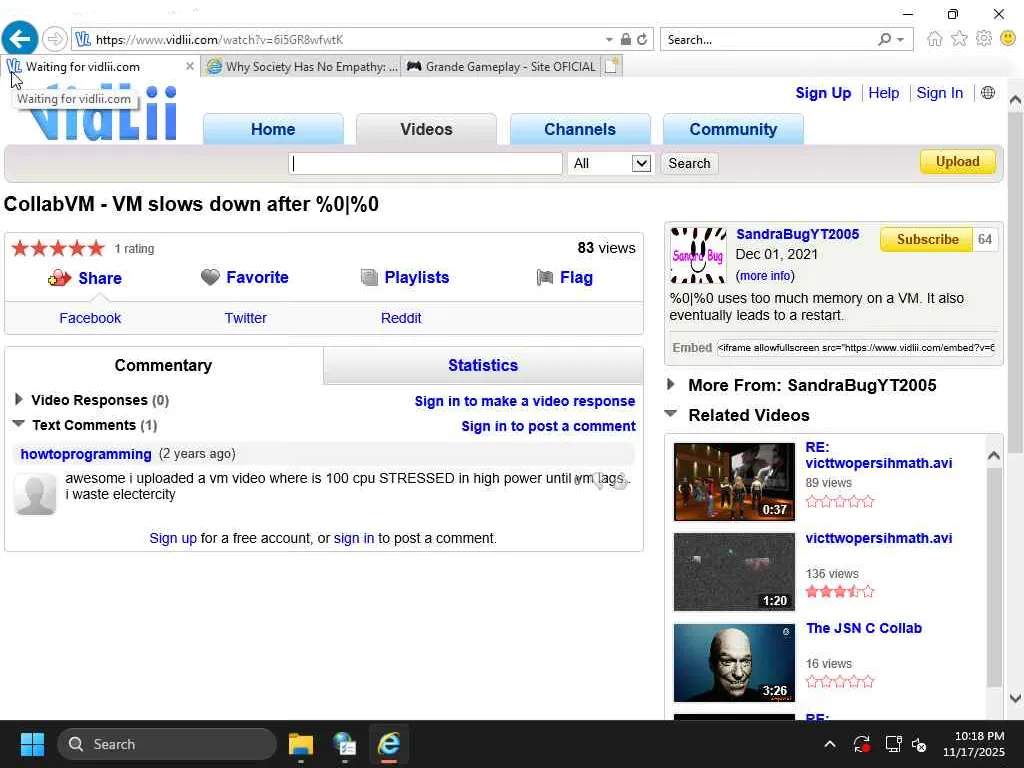Viewport: 1024px width, 768px height.
Task: Click the related videos list scrollbar
Action: pyautogui.click(x=993, y=575)
